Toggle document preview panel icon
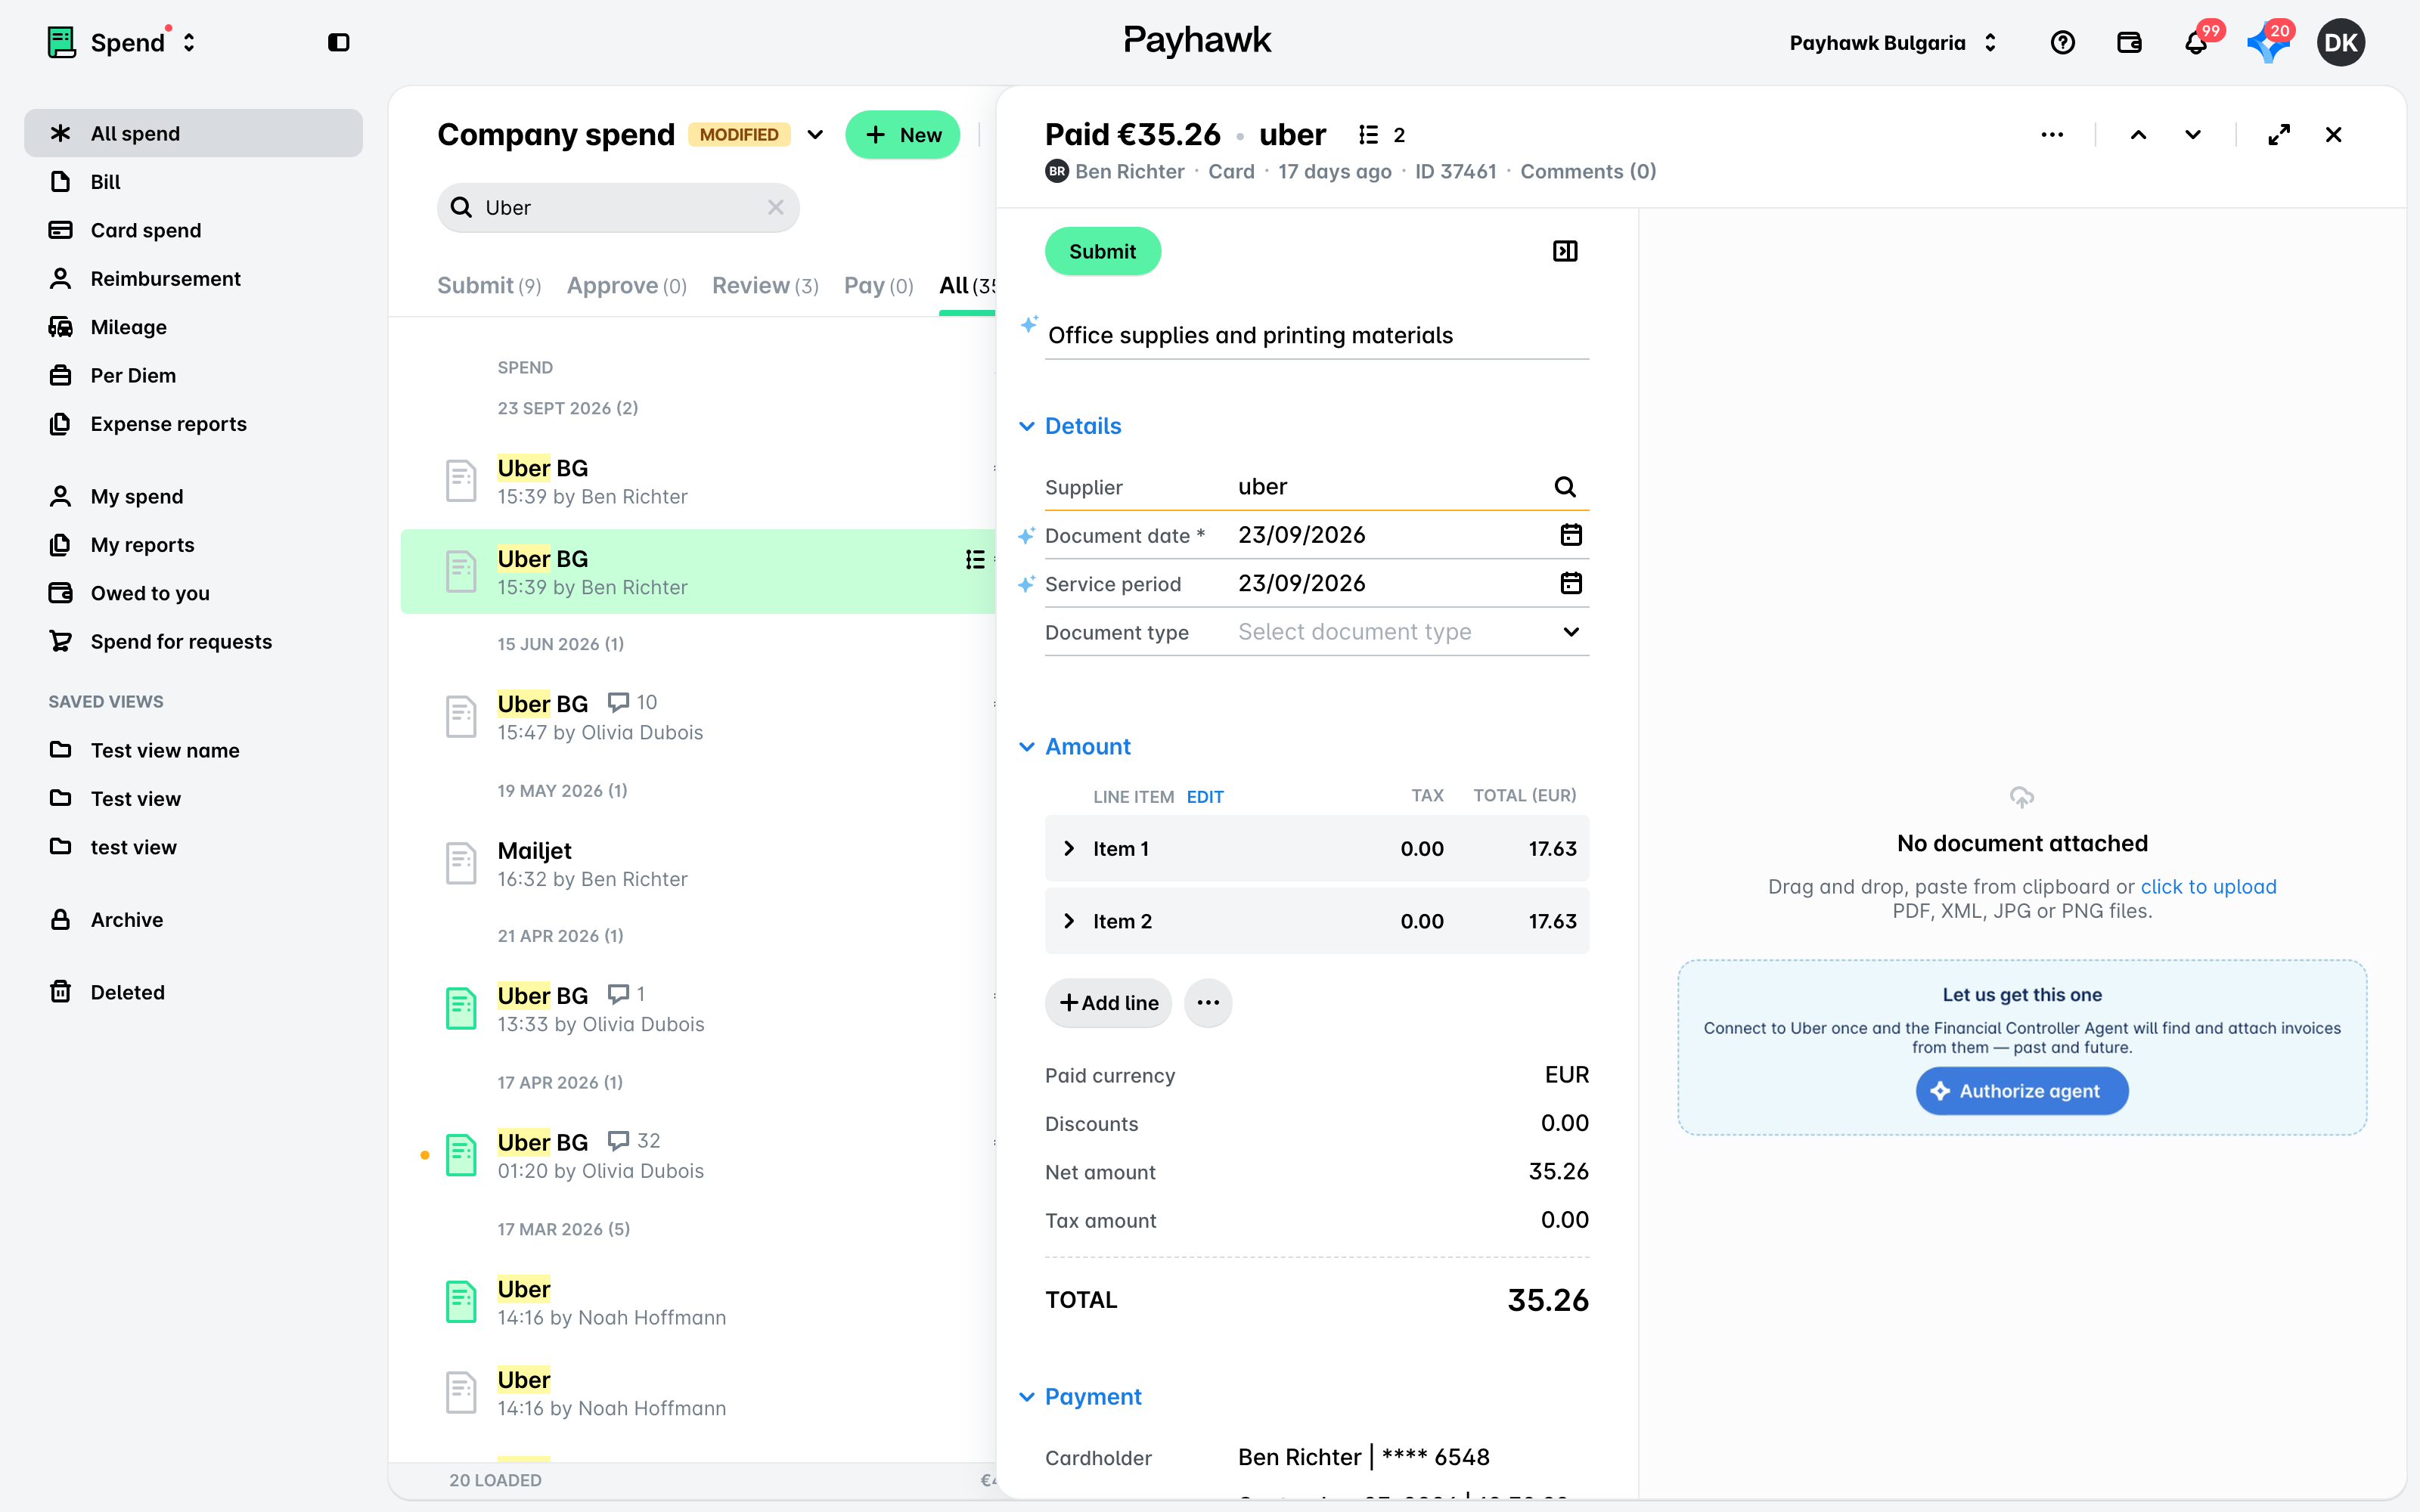Screen dimensions: 2420x1512 tap(1565, 251)
